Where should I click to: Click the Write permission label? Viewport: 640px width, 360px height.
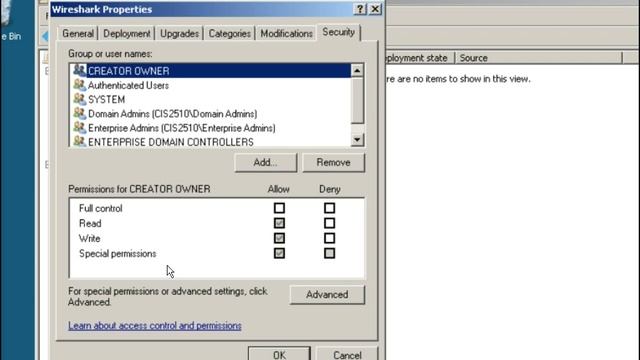click(89, 239)
